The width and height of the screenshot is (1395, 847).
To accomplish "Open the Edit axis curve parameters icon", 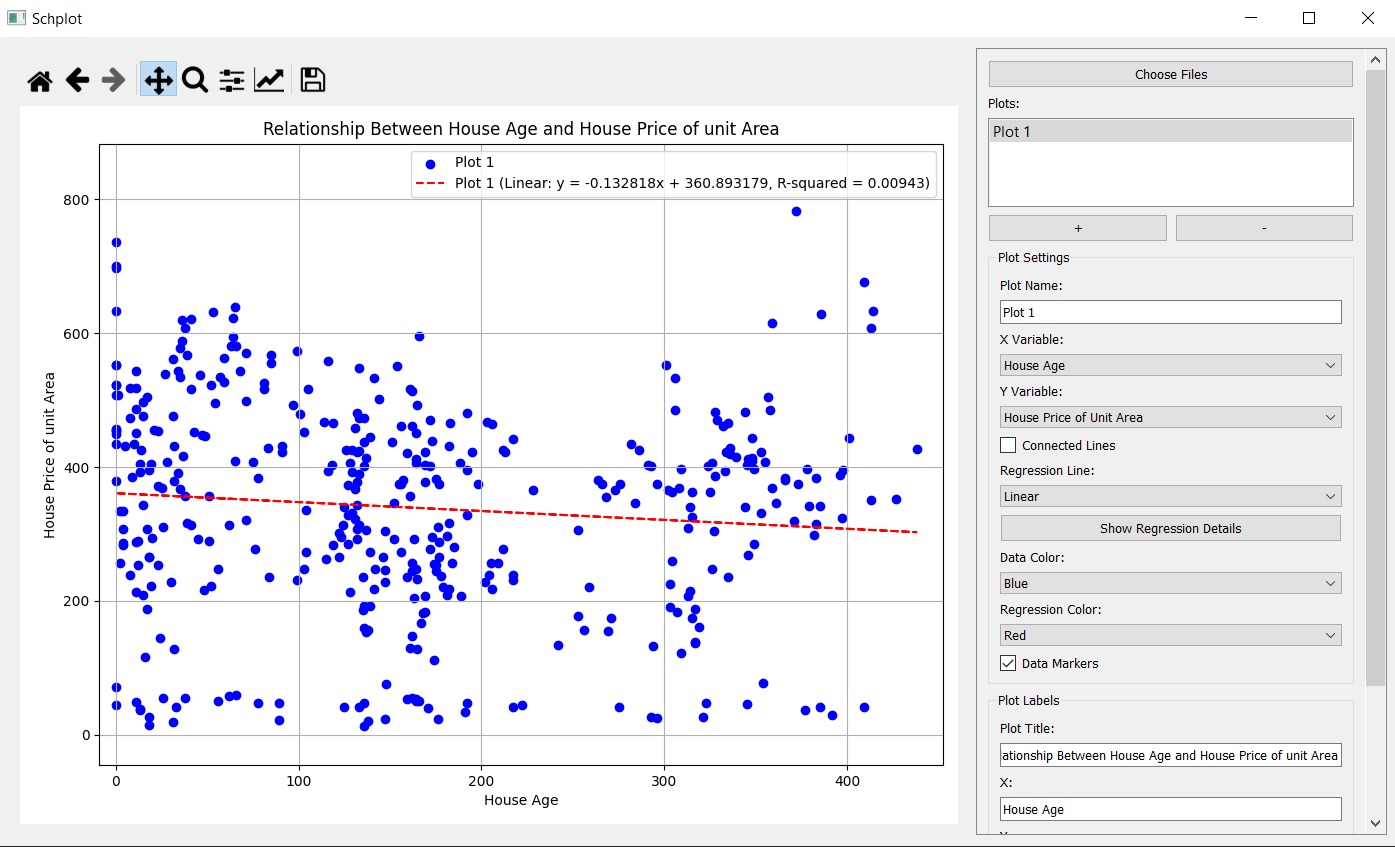I will [269, 81].
